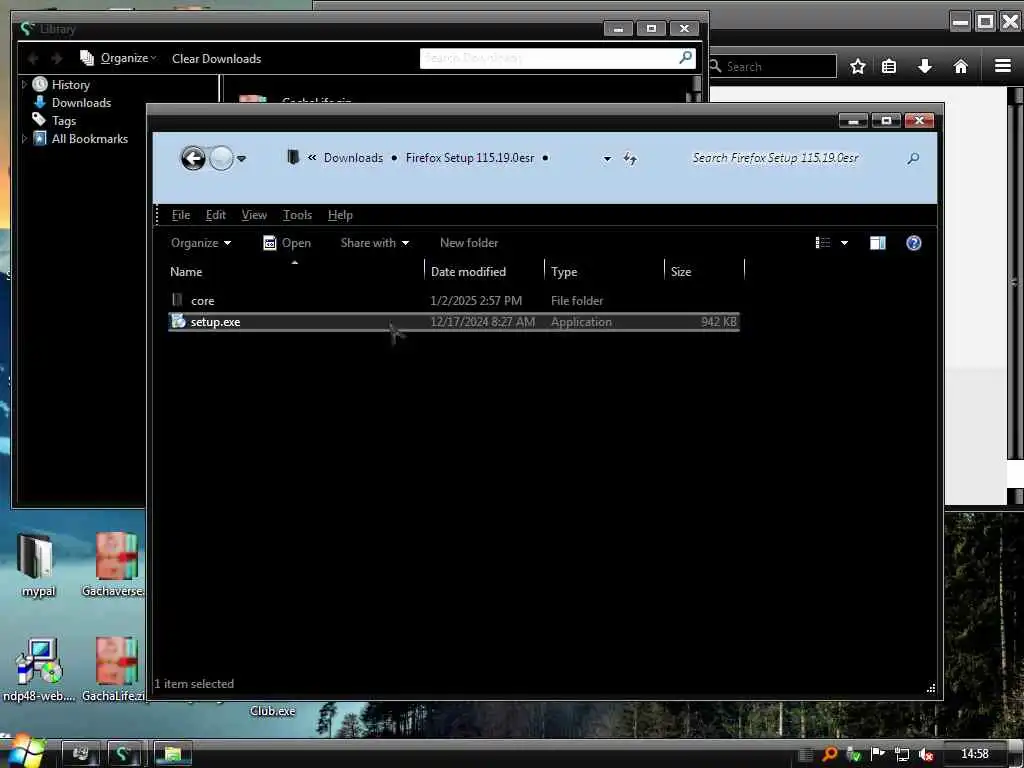This screenshot has width=1024, height=768.
Task: Open Explorer help question mark
Action: coord(914,243)
